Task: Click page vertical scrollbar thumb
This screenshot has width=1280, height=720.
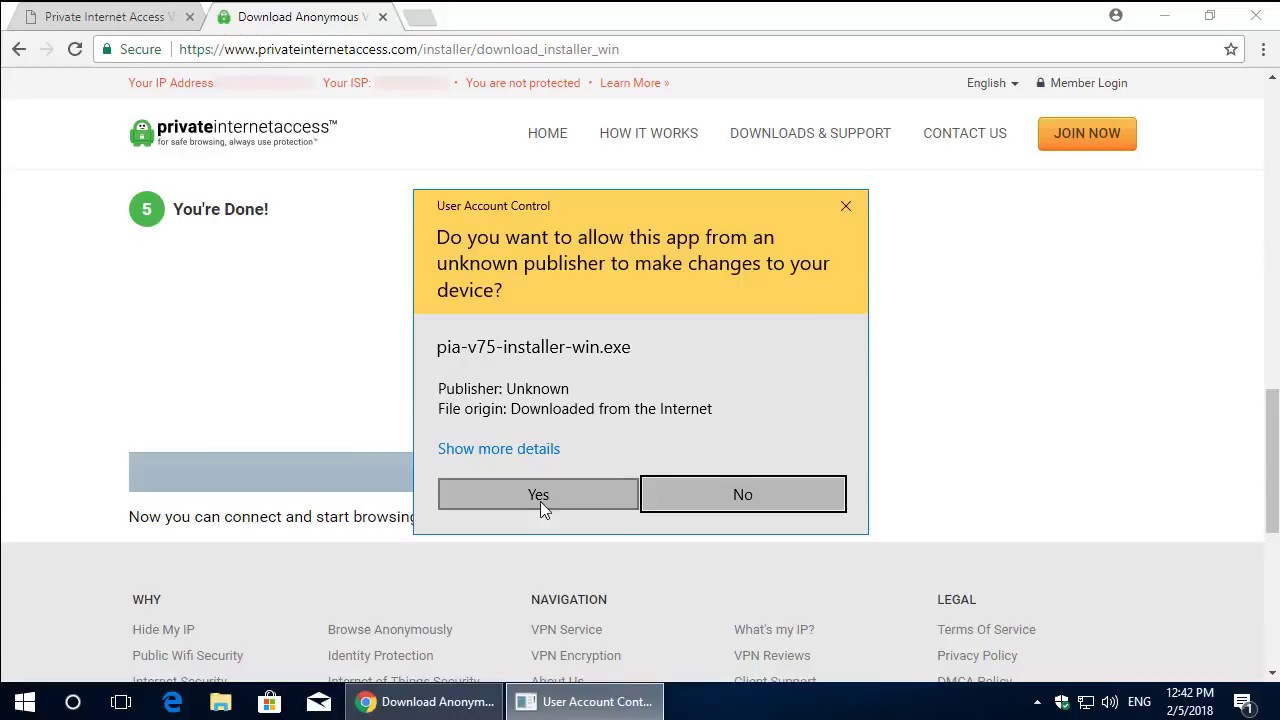Action: pos(1272,460)
